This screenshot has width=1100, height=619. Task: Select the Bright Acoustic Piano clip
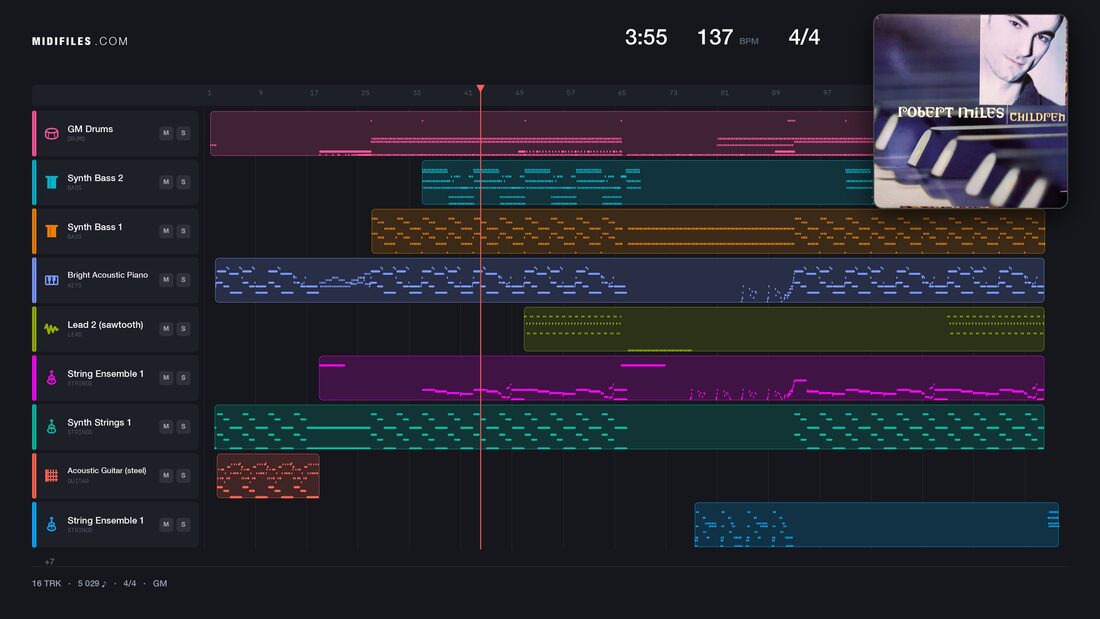tap(629, 280)
